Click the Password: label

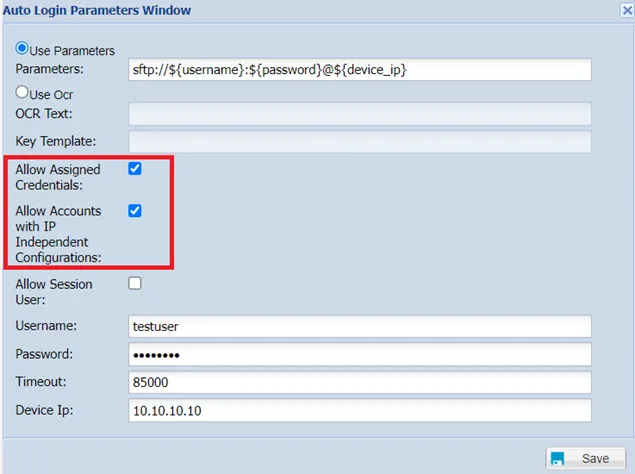point(44,354)
